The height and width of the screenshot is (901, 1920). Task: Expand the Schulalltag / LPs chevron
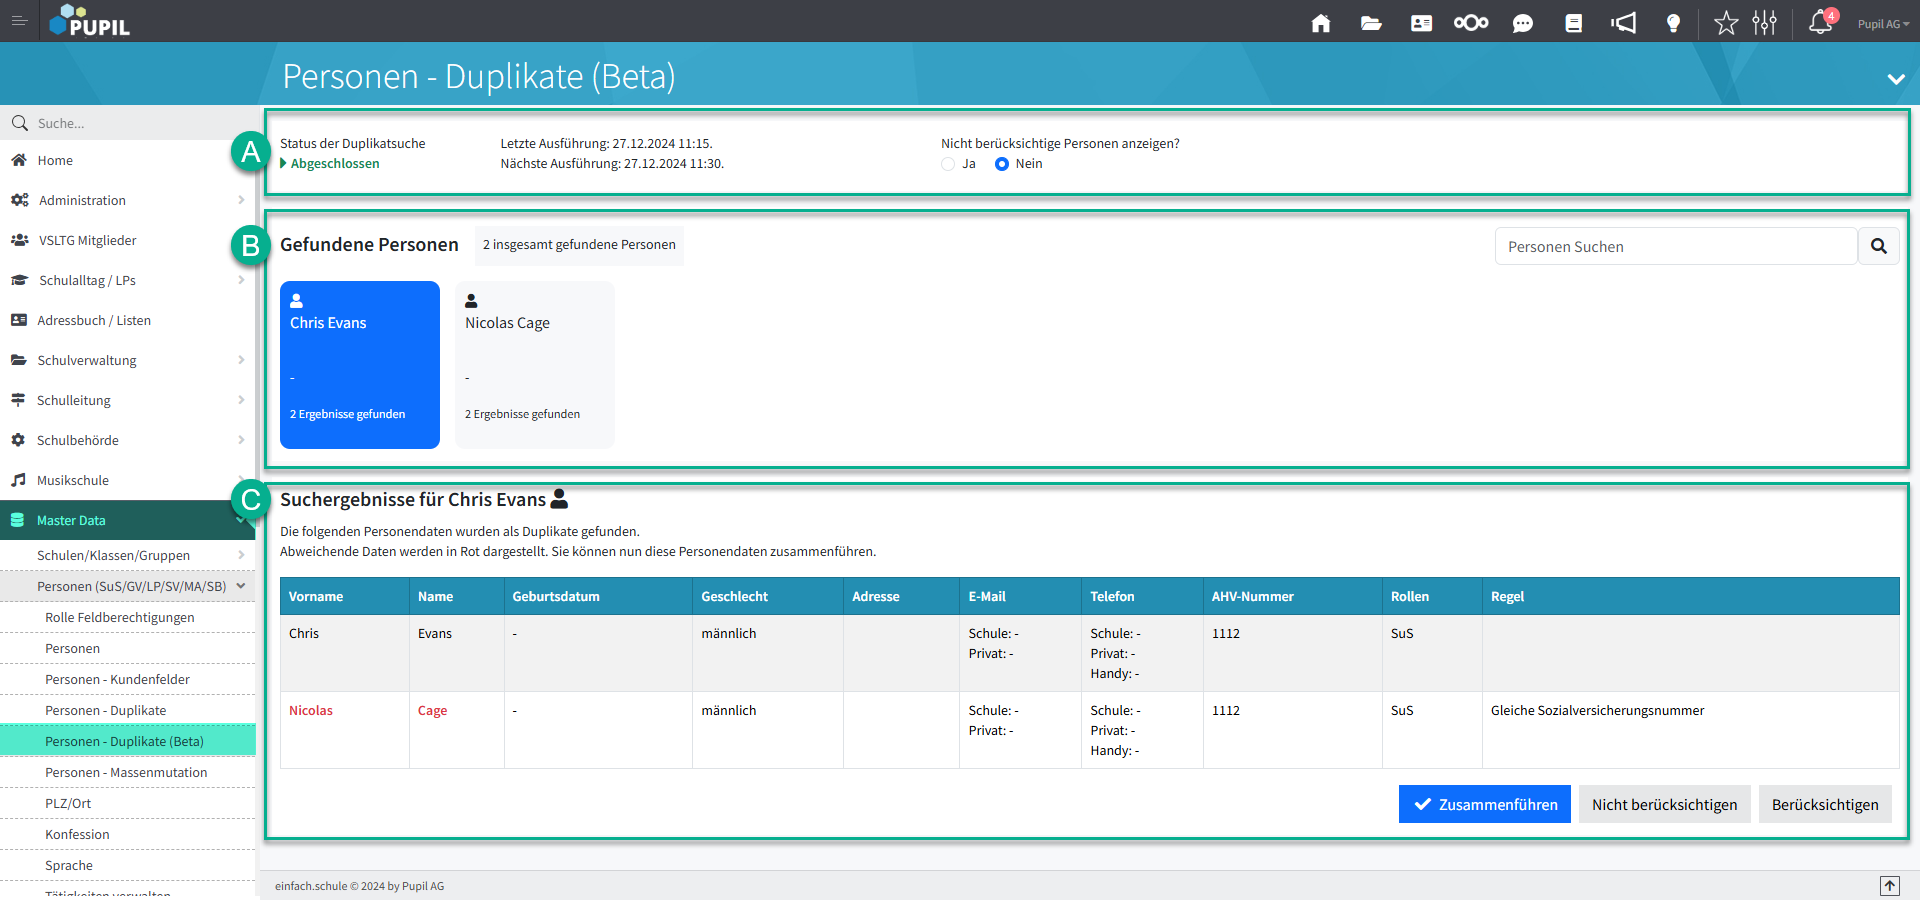(x=241, y=280)
